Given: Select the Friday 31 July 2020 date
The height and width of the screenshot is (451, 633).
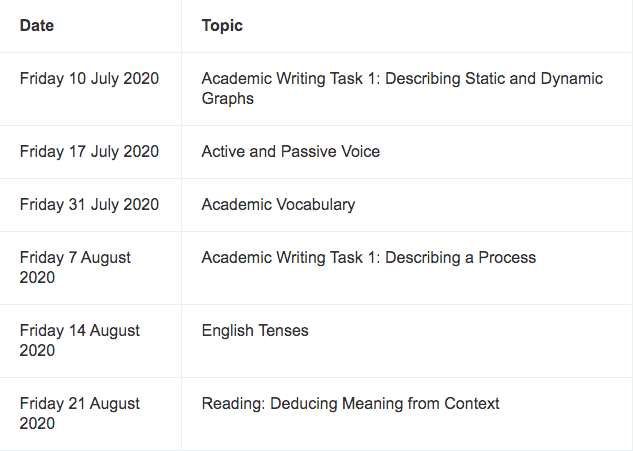Looking at the screenshot, I should (89, 204).
